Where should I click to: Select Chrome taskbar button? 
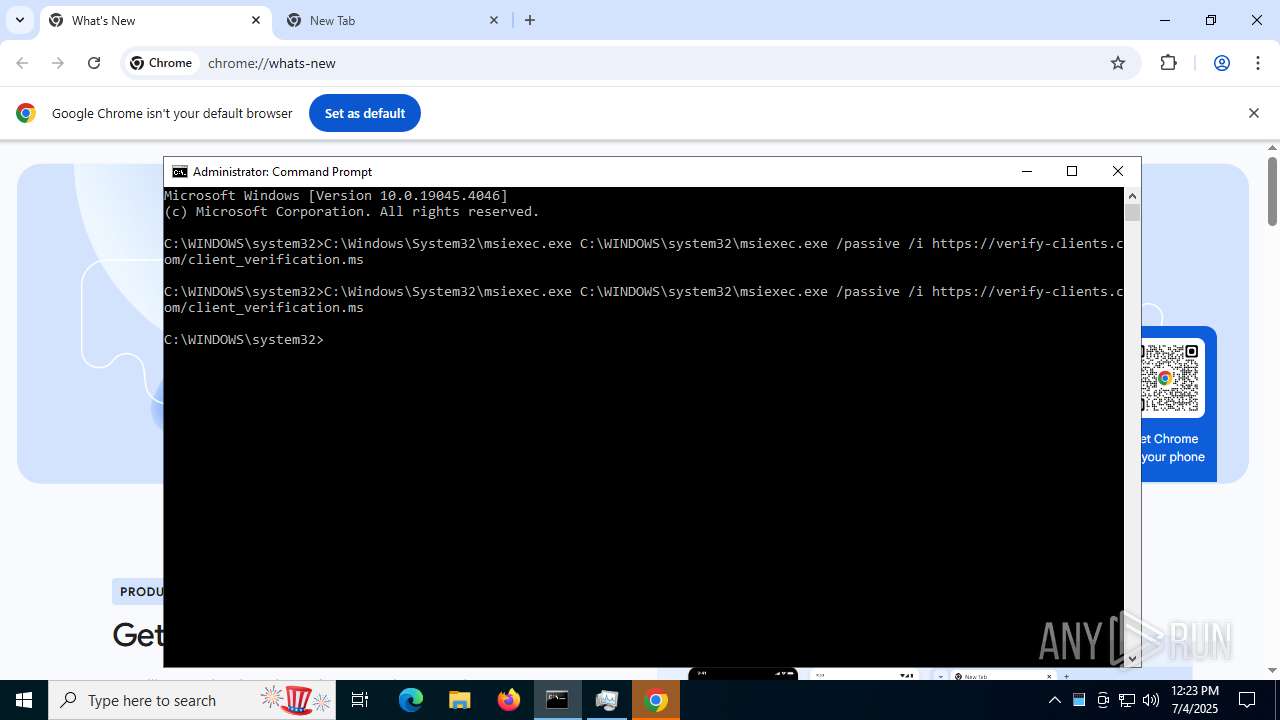tap(656, 700)
